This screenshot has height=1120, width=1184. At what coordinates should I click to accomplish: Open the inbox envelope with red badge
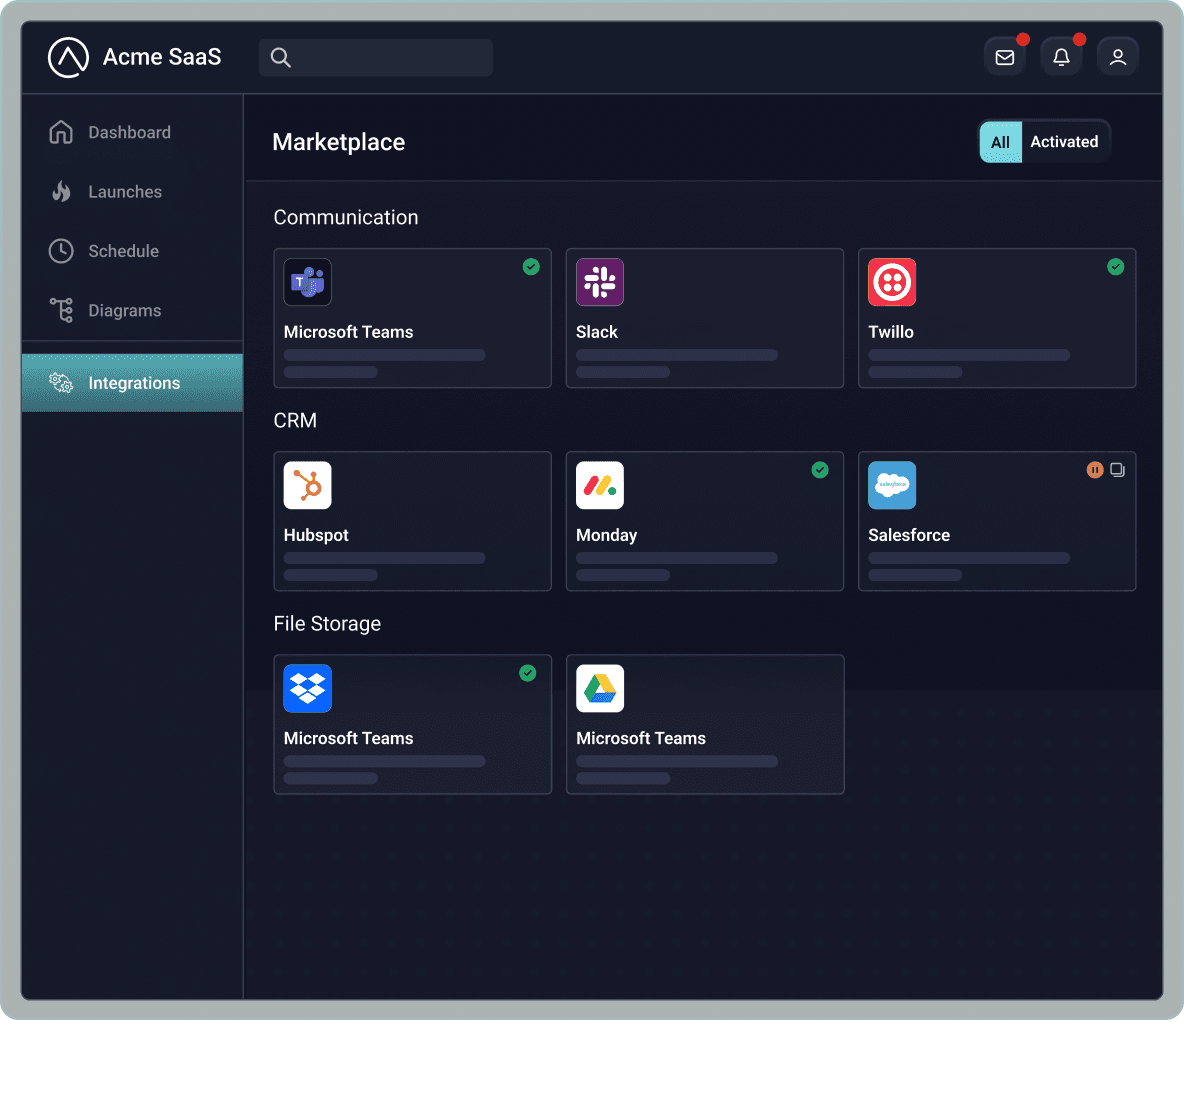tap(1005, 56)
